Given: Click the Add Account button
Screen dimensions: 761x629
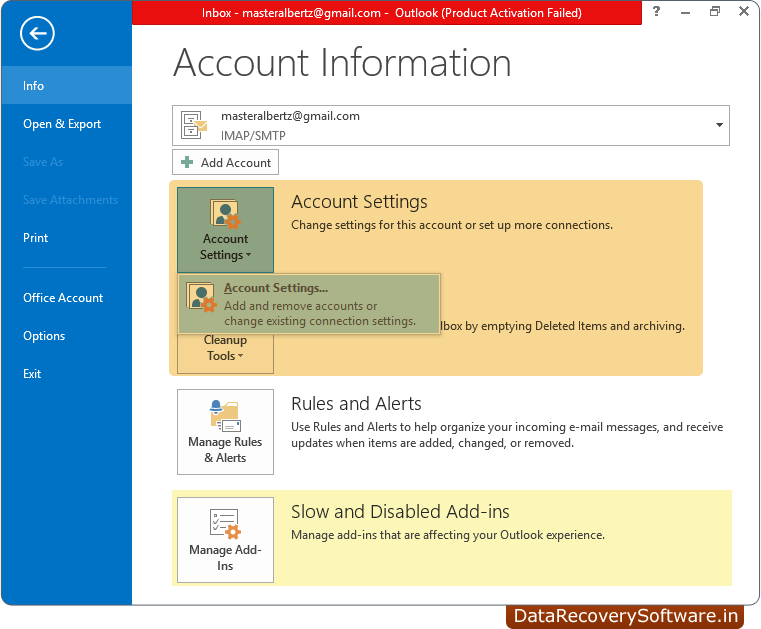Looking at the screenshot, I should click(x=225, y=162).
